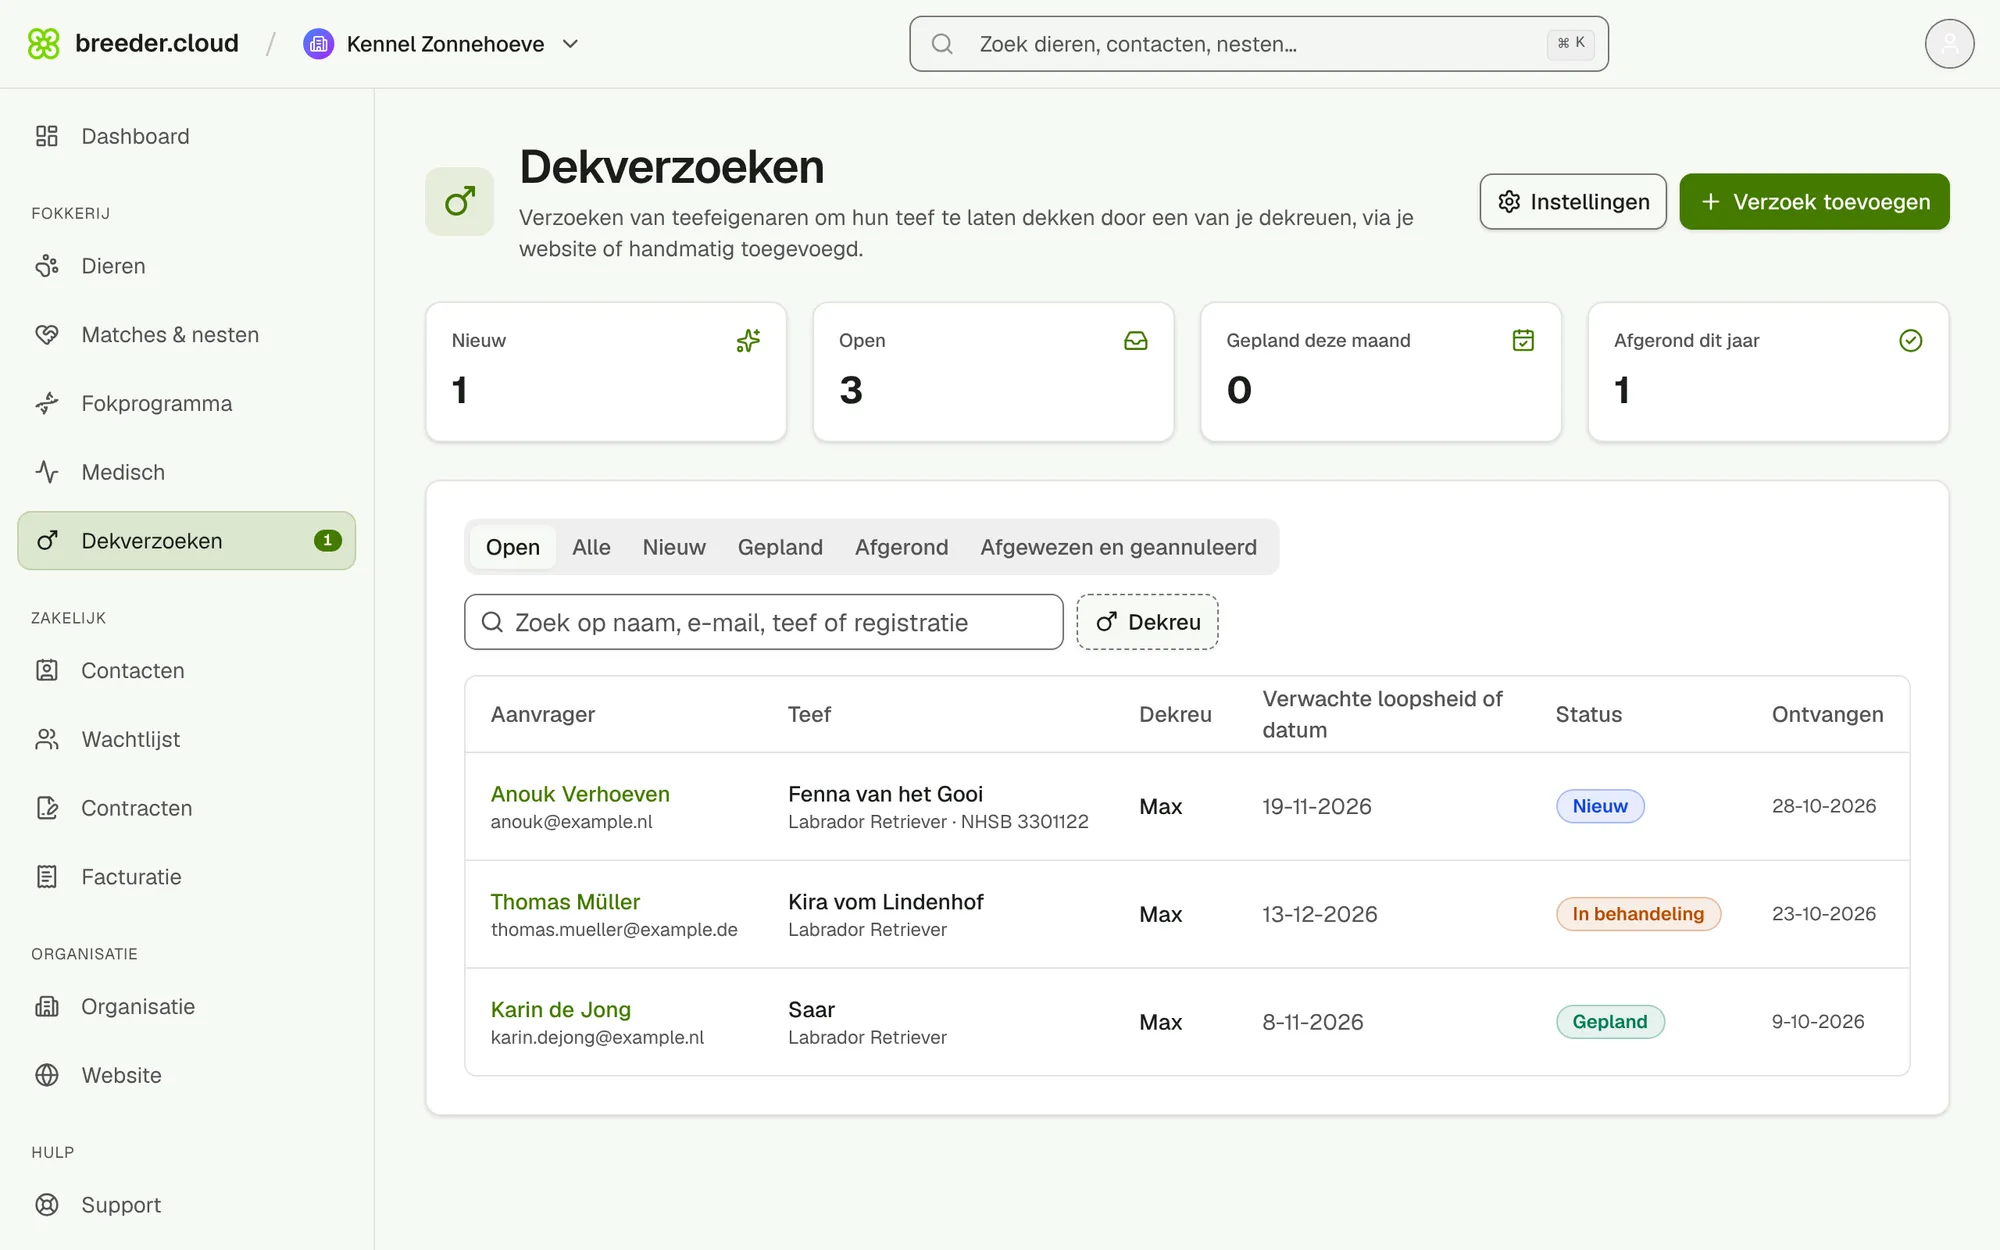The height and width of the screenshot is (1250, 2000).
Task: Click the breeder.cloud clover logo
Action: point(44,44)
